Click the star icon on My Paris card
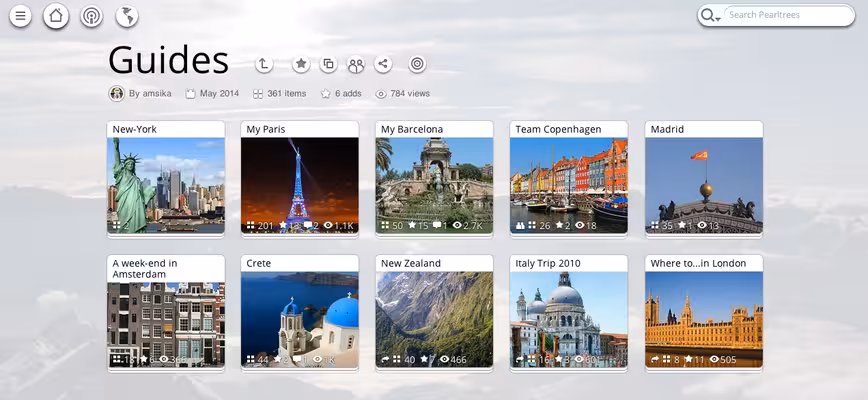 click(283, 225)
